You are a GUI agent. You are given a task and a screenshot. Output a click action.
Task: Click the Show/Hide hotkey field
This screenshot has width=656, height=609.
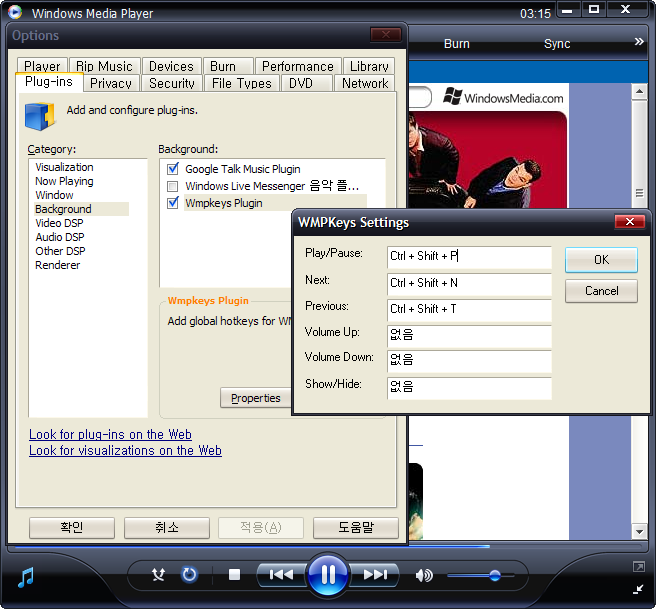pos(469,387)
